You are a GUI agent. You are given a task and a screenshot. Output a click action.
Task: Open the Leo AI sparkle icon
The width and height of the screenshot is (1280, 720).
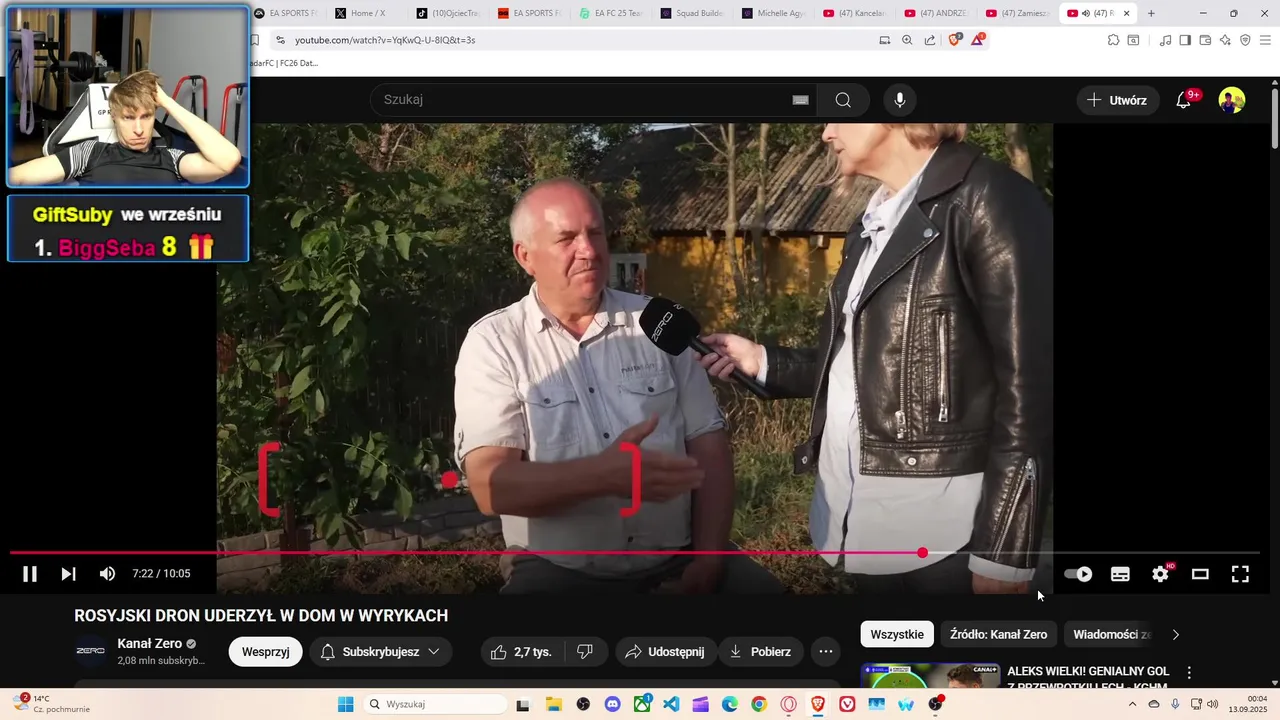click(1225, 40)
